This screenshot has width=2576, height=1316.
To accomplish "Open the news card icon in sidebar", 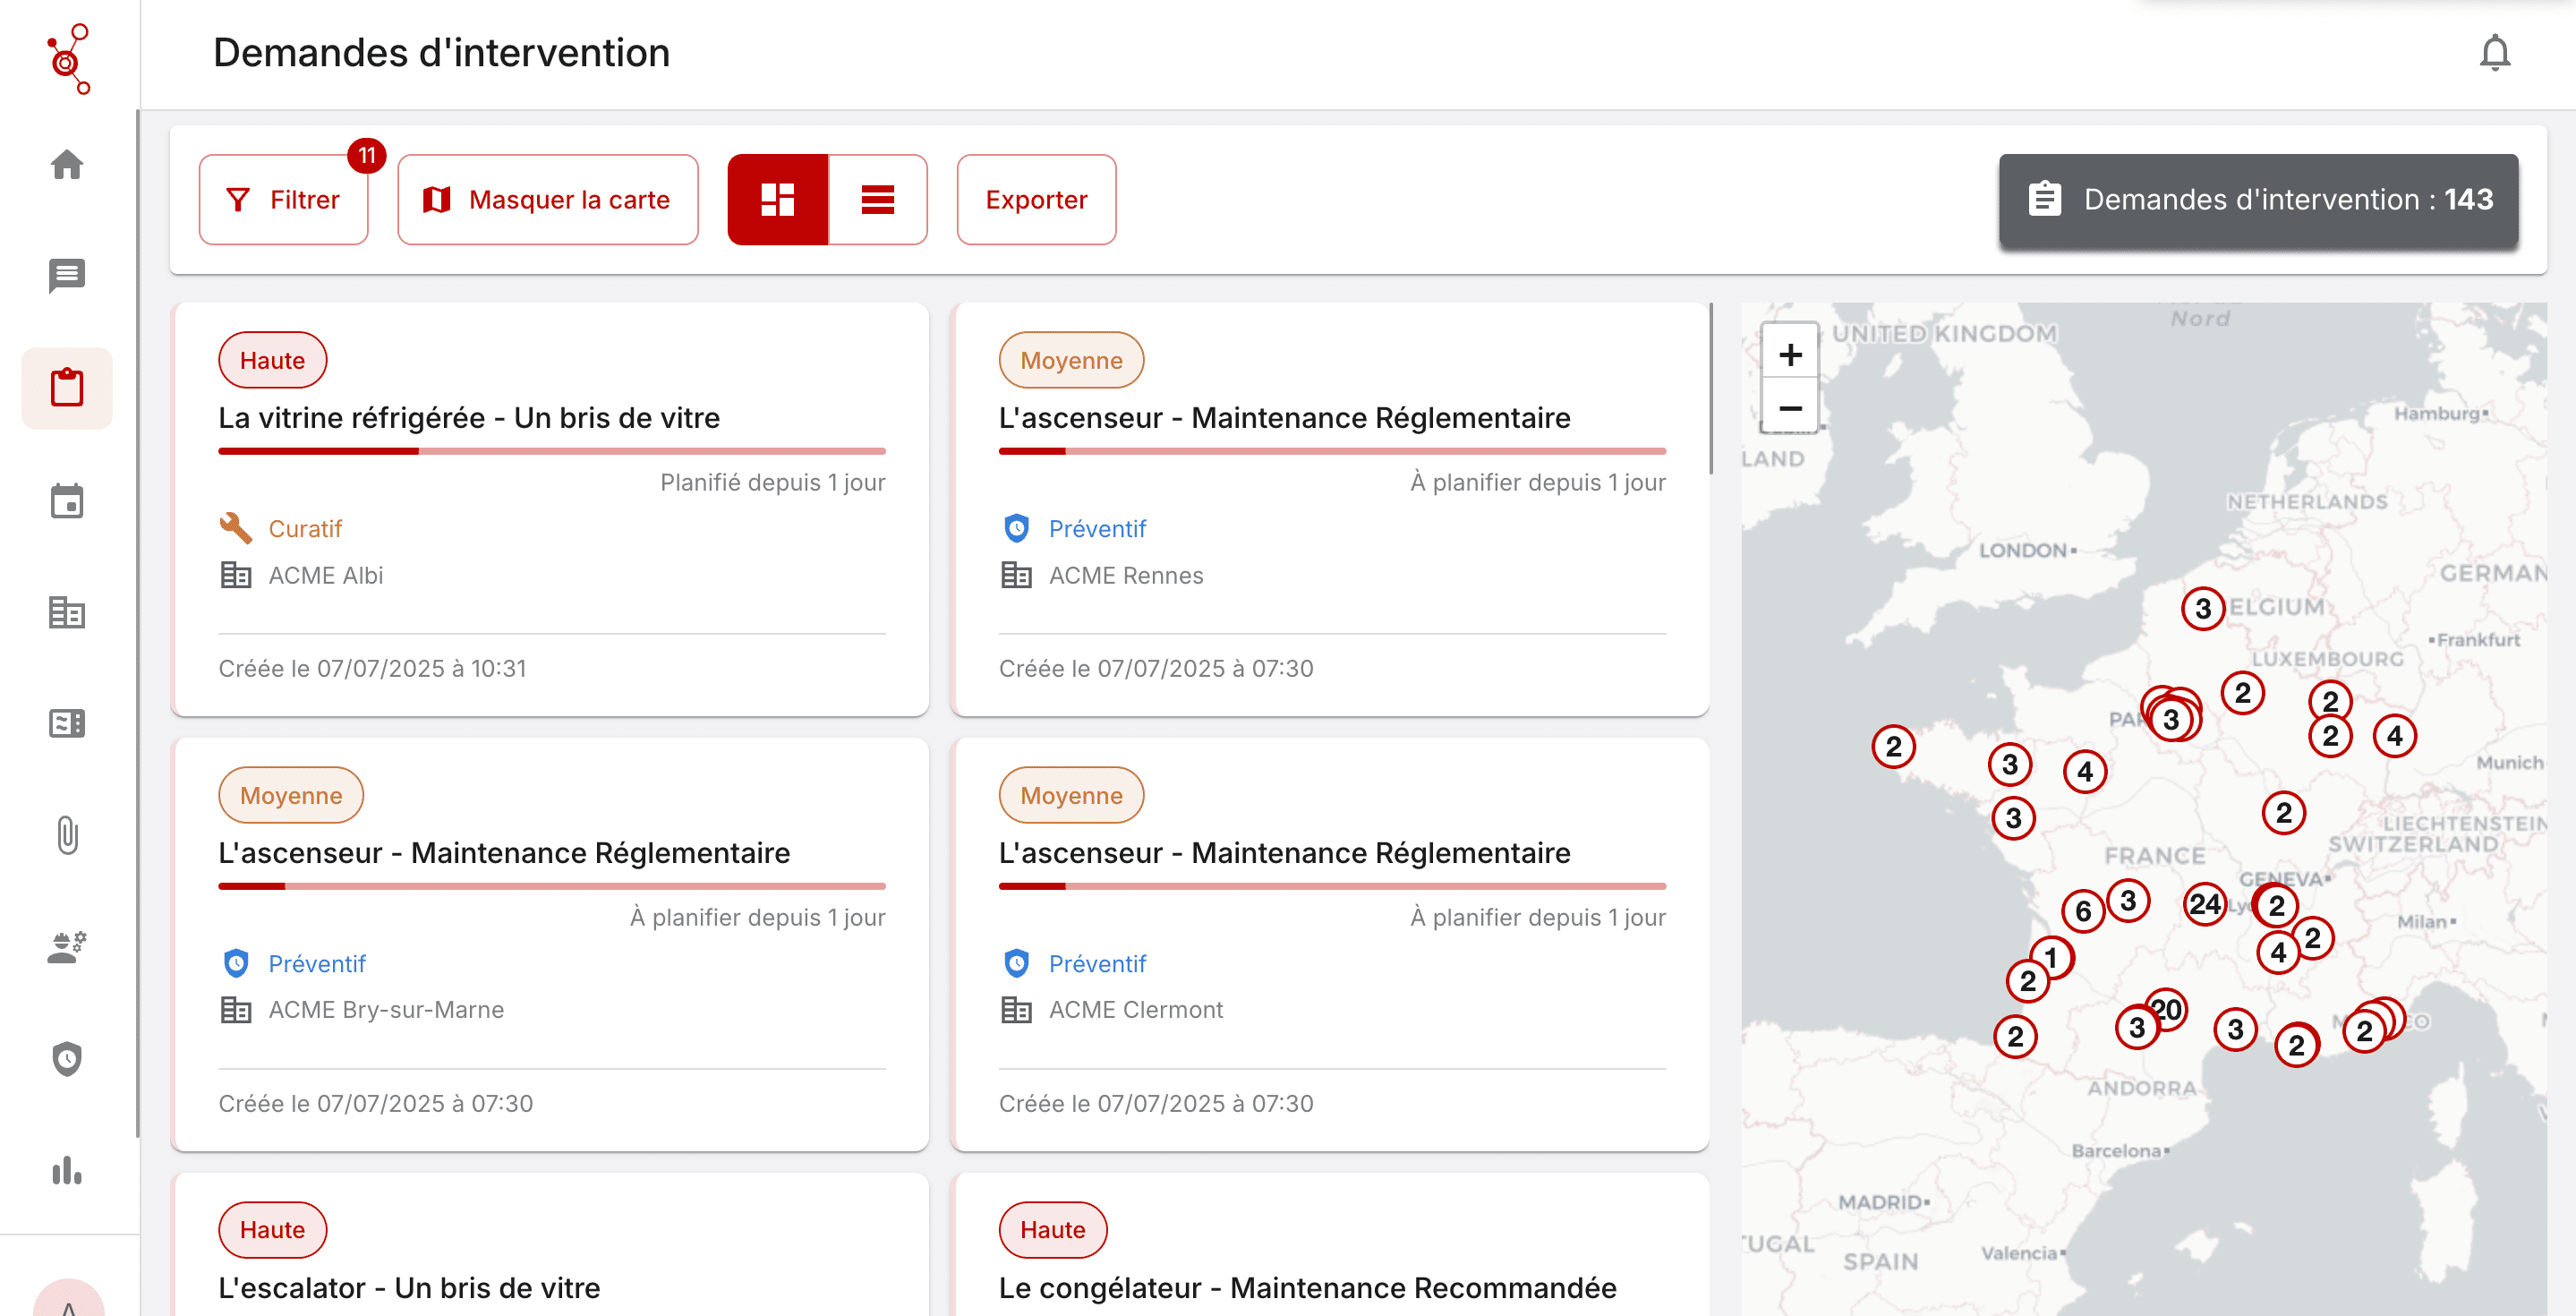I will click(67, 723).
